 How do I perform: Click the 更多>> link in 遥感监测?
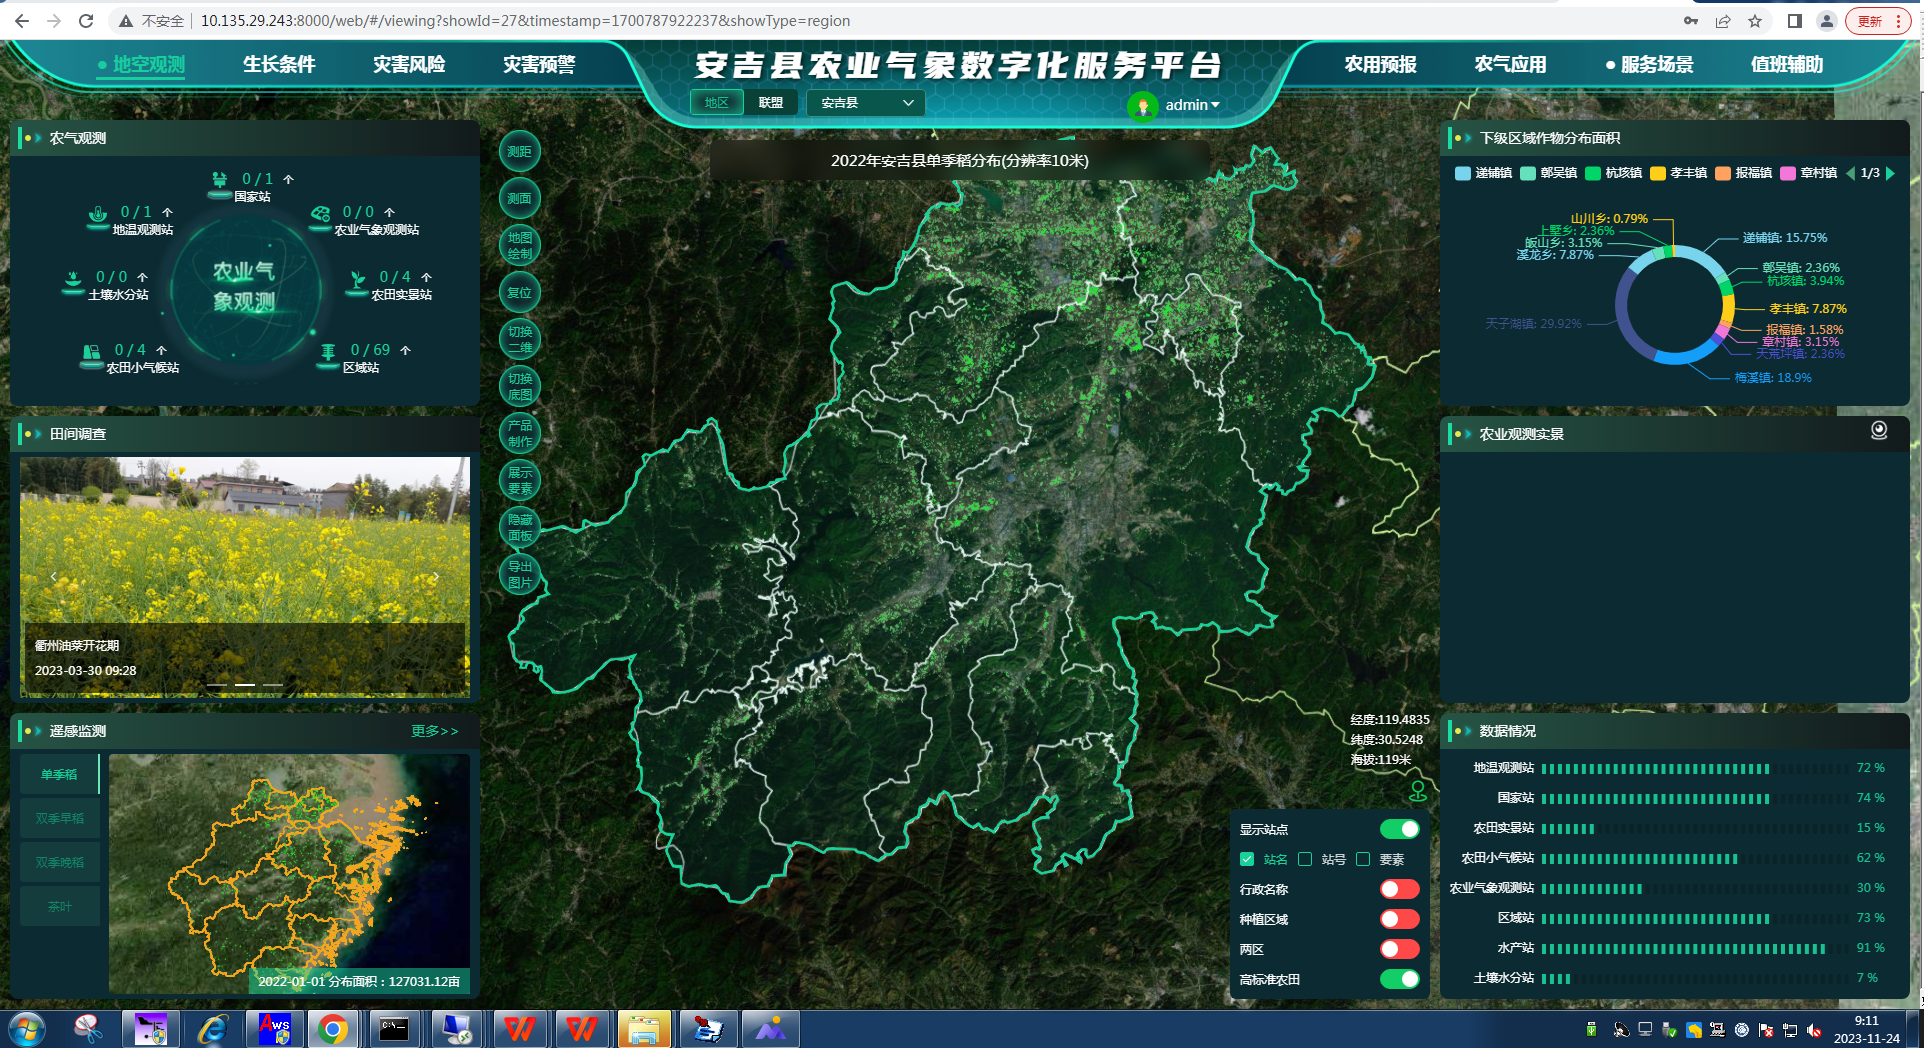pos(434,731)
